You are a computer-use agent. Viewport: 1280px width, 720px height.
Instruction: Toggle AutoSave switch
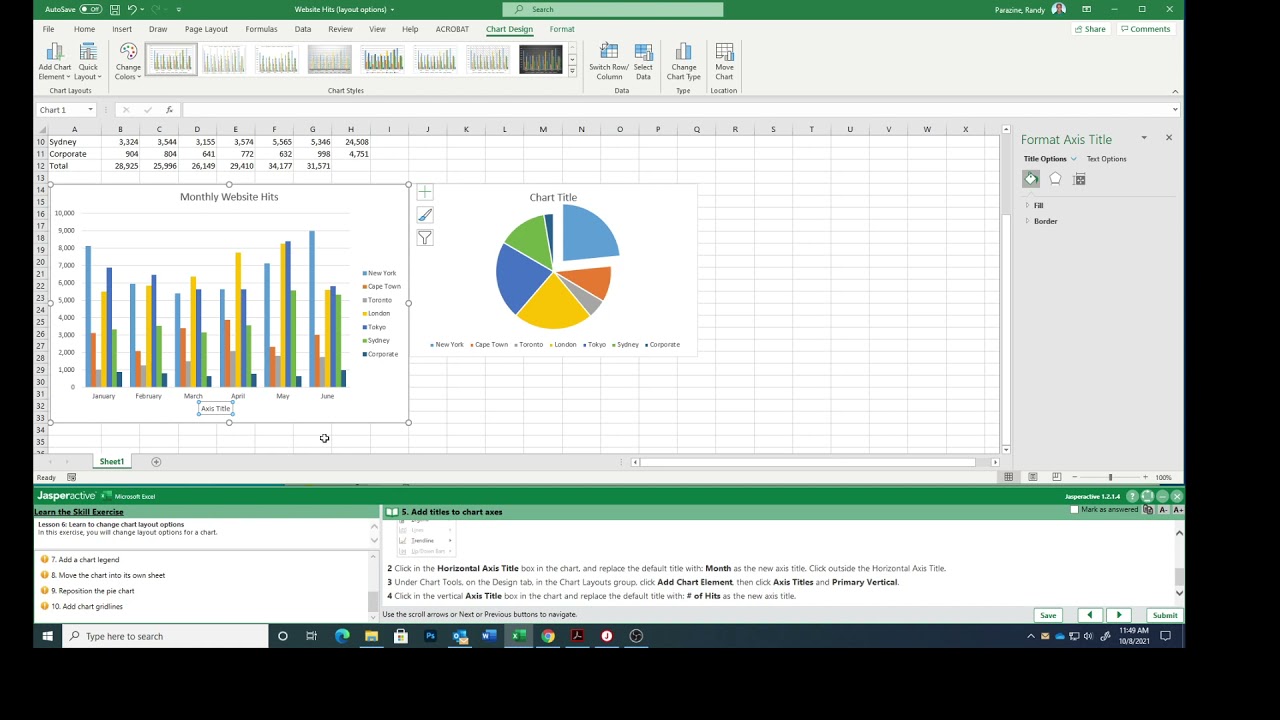coord(90,9)
